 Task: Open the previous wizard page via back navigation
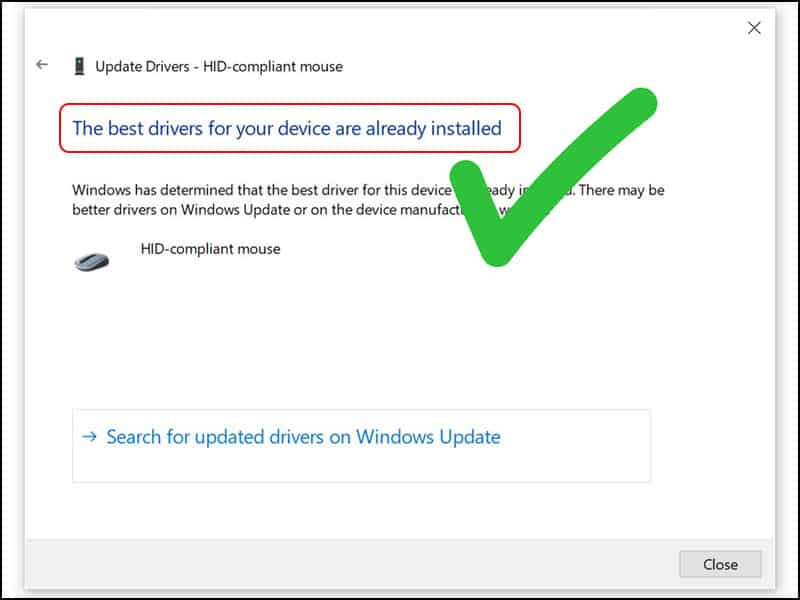(x=41, y=64)
